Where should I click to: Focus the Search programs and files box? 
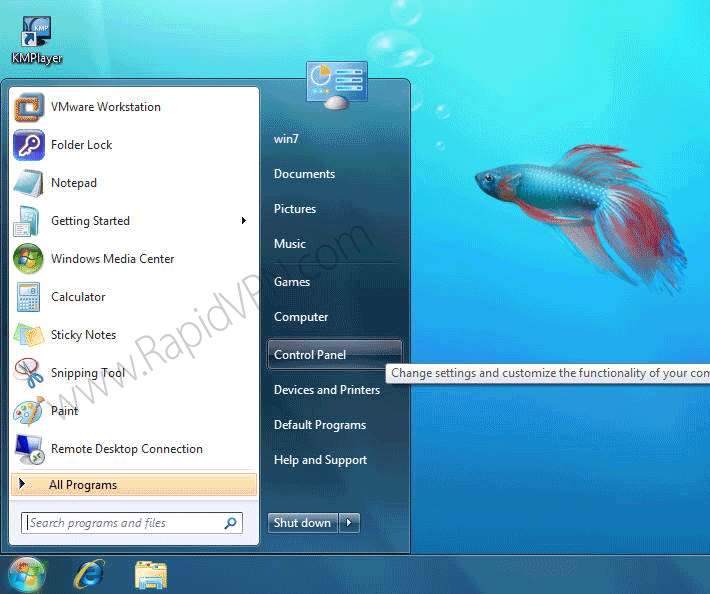click(132, 523)
